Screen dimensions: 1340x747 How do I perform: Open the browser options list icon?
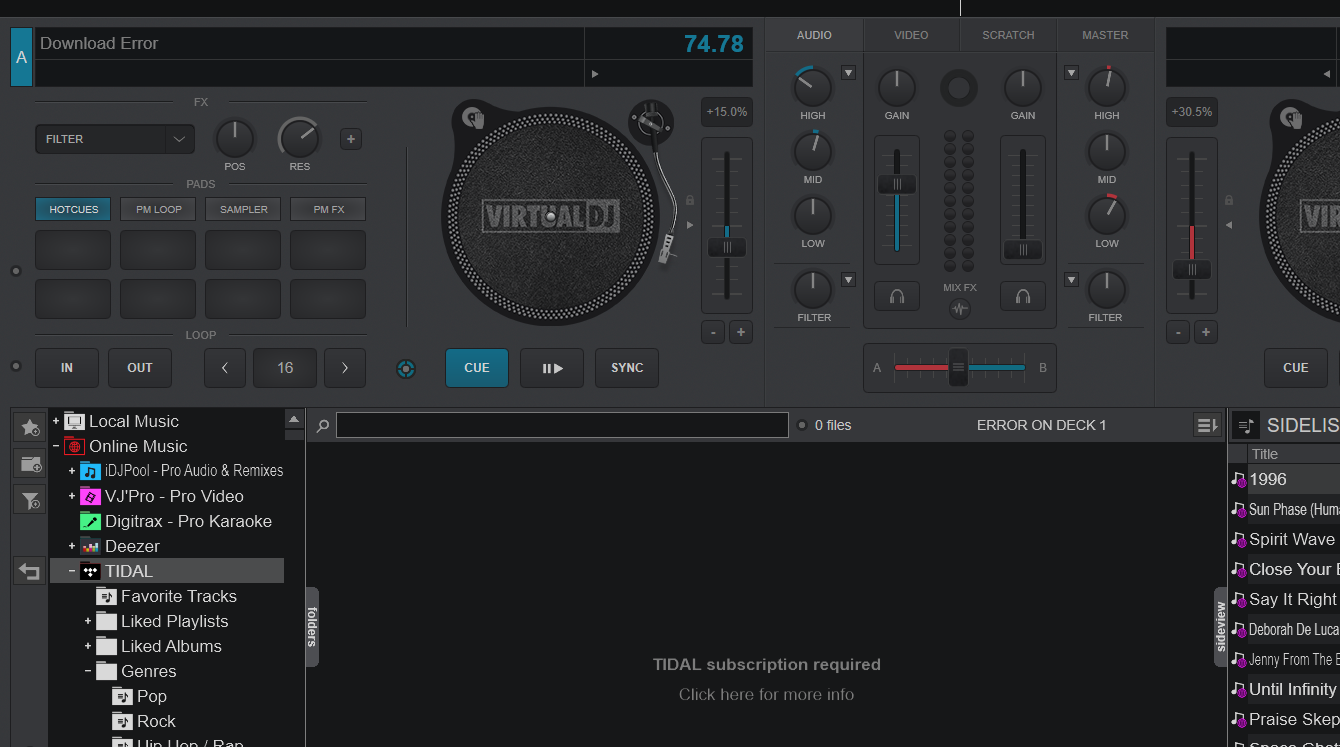tap(1207, 426)
